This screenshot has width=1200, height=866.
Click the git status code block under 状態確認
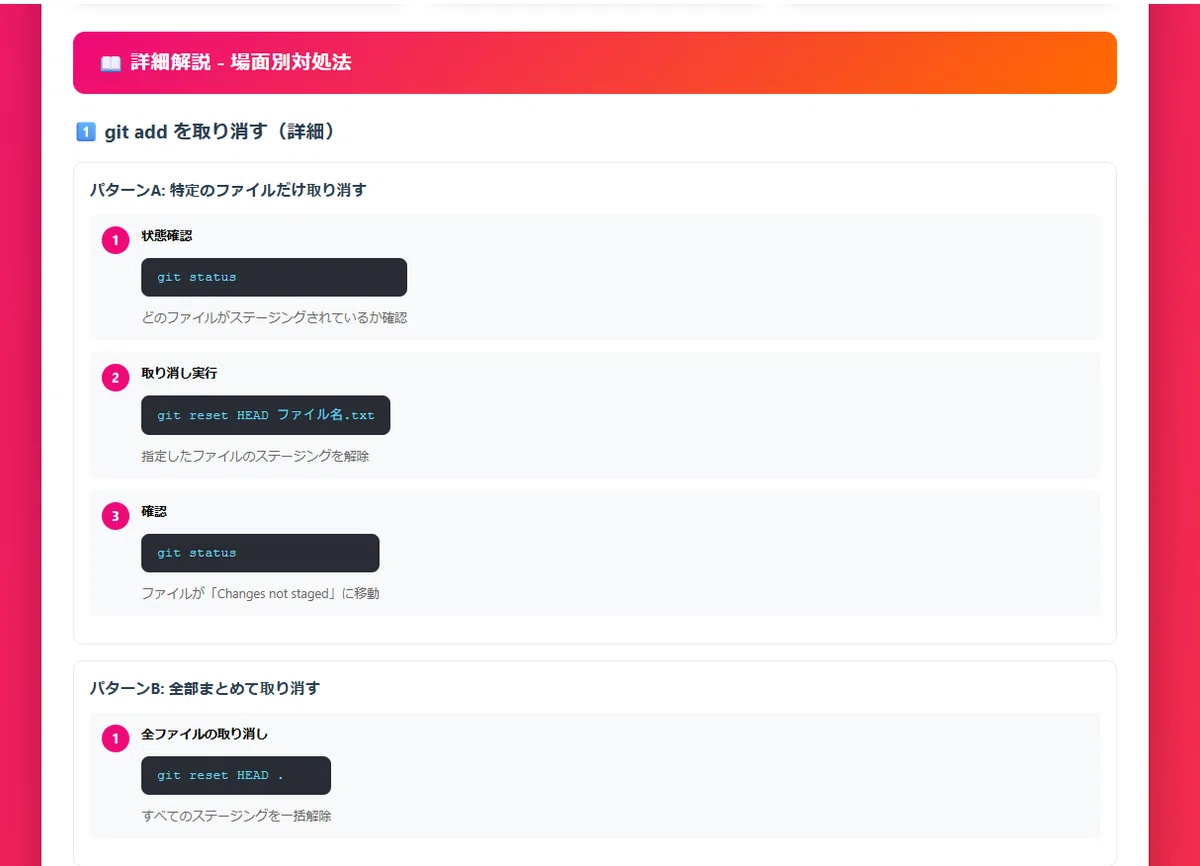[x=274, y=277]
